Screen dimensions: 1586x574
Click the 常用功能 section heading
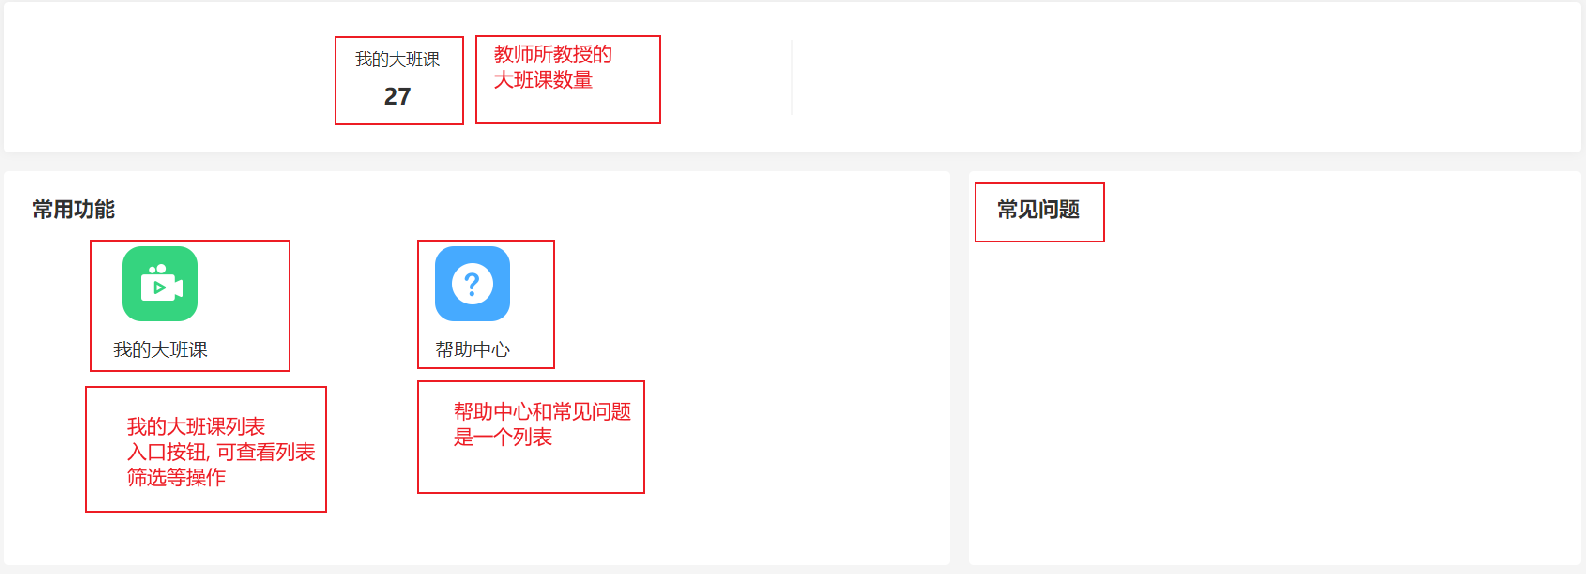(73, 210)
